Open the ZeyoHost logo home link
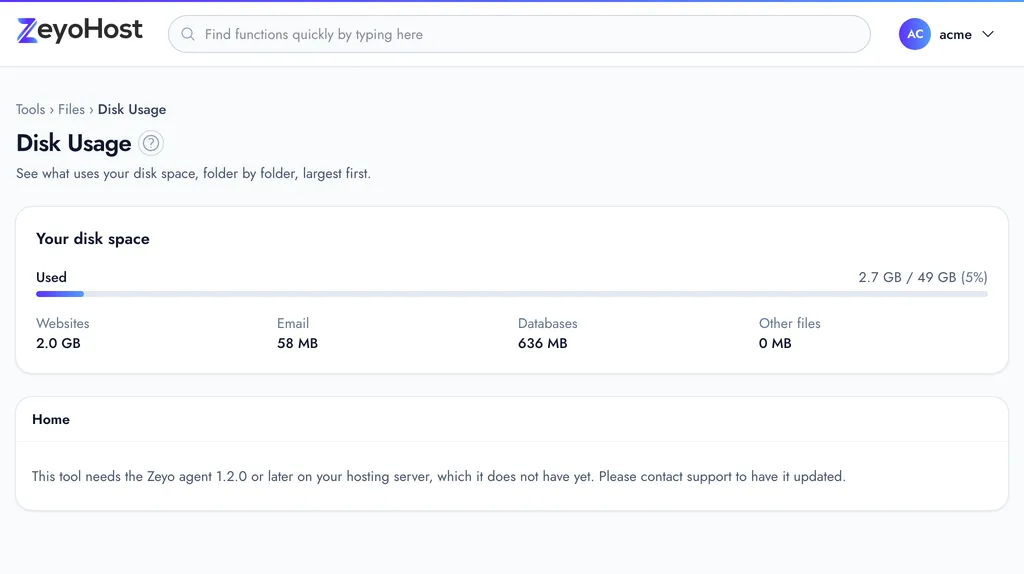 point(80,31)
